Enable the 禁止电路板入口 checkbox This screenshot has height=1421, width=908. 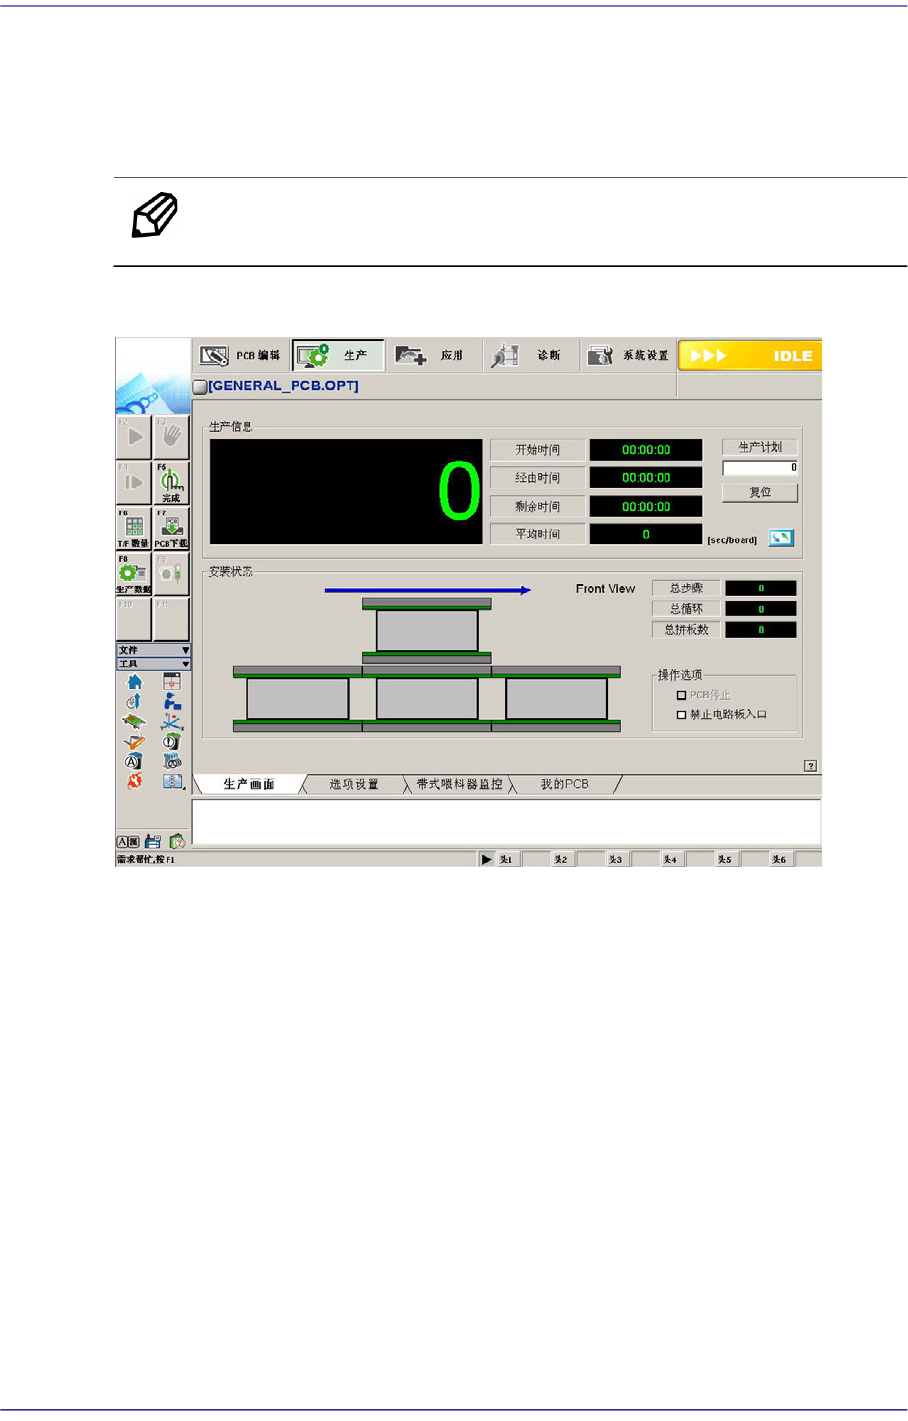[682, 715]
